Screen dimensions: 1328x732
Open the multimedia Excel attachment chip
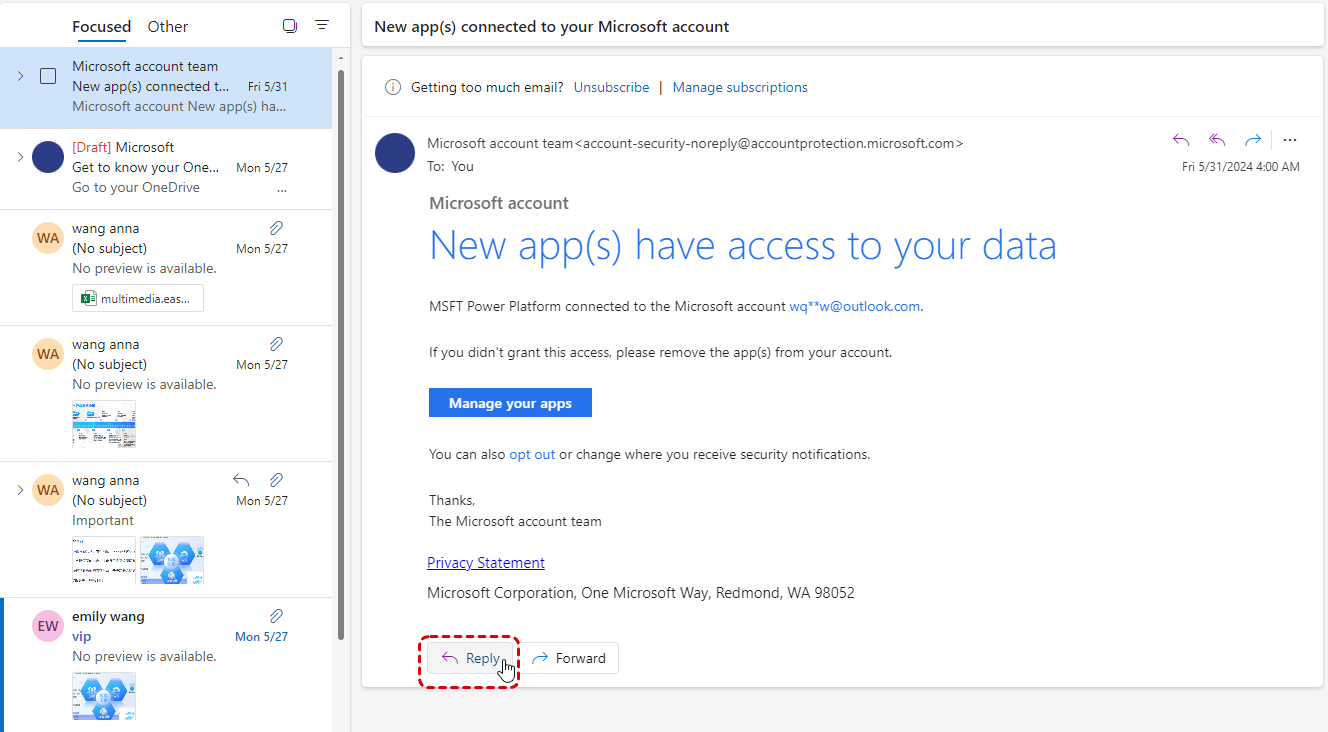point(138,298)
